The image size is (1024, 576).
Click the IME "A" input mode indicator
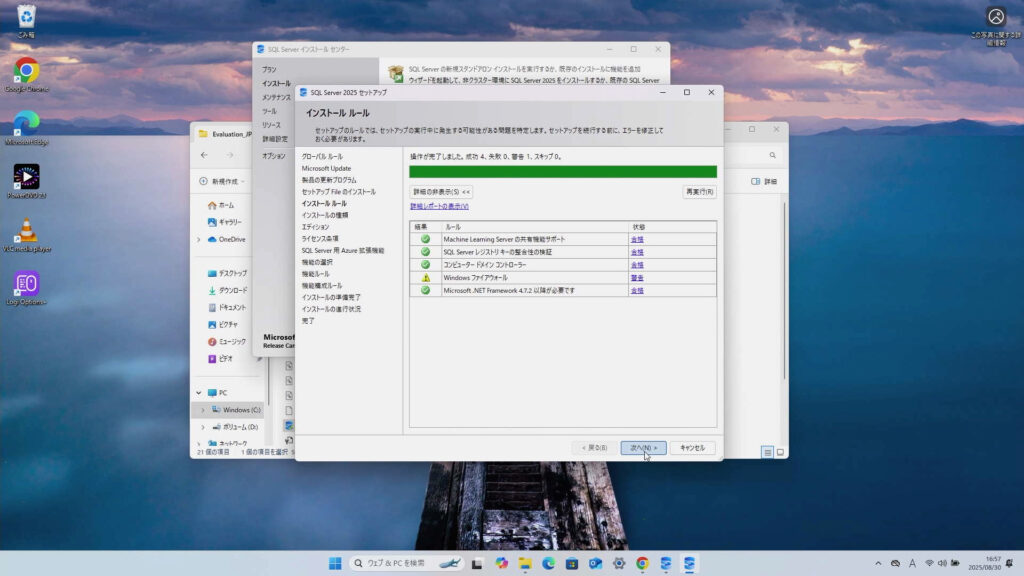[912, 563]
